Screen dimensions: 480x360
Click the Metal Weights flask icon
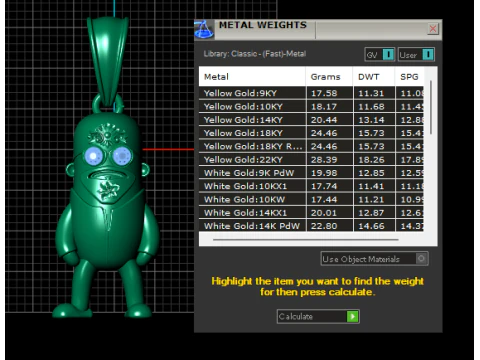204,29
